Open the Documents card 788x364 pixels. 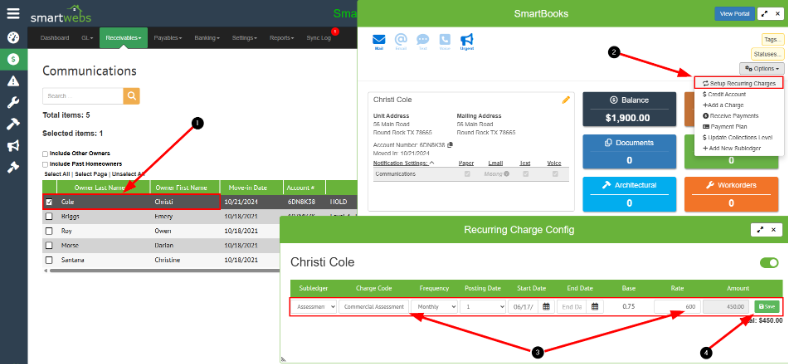coord(629,151)
